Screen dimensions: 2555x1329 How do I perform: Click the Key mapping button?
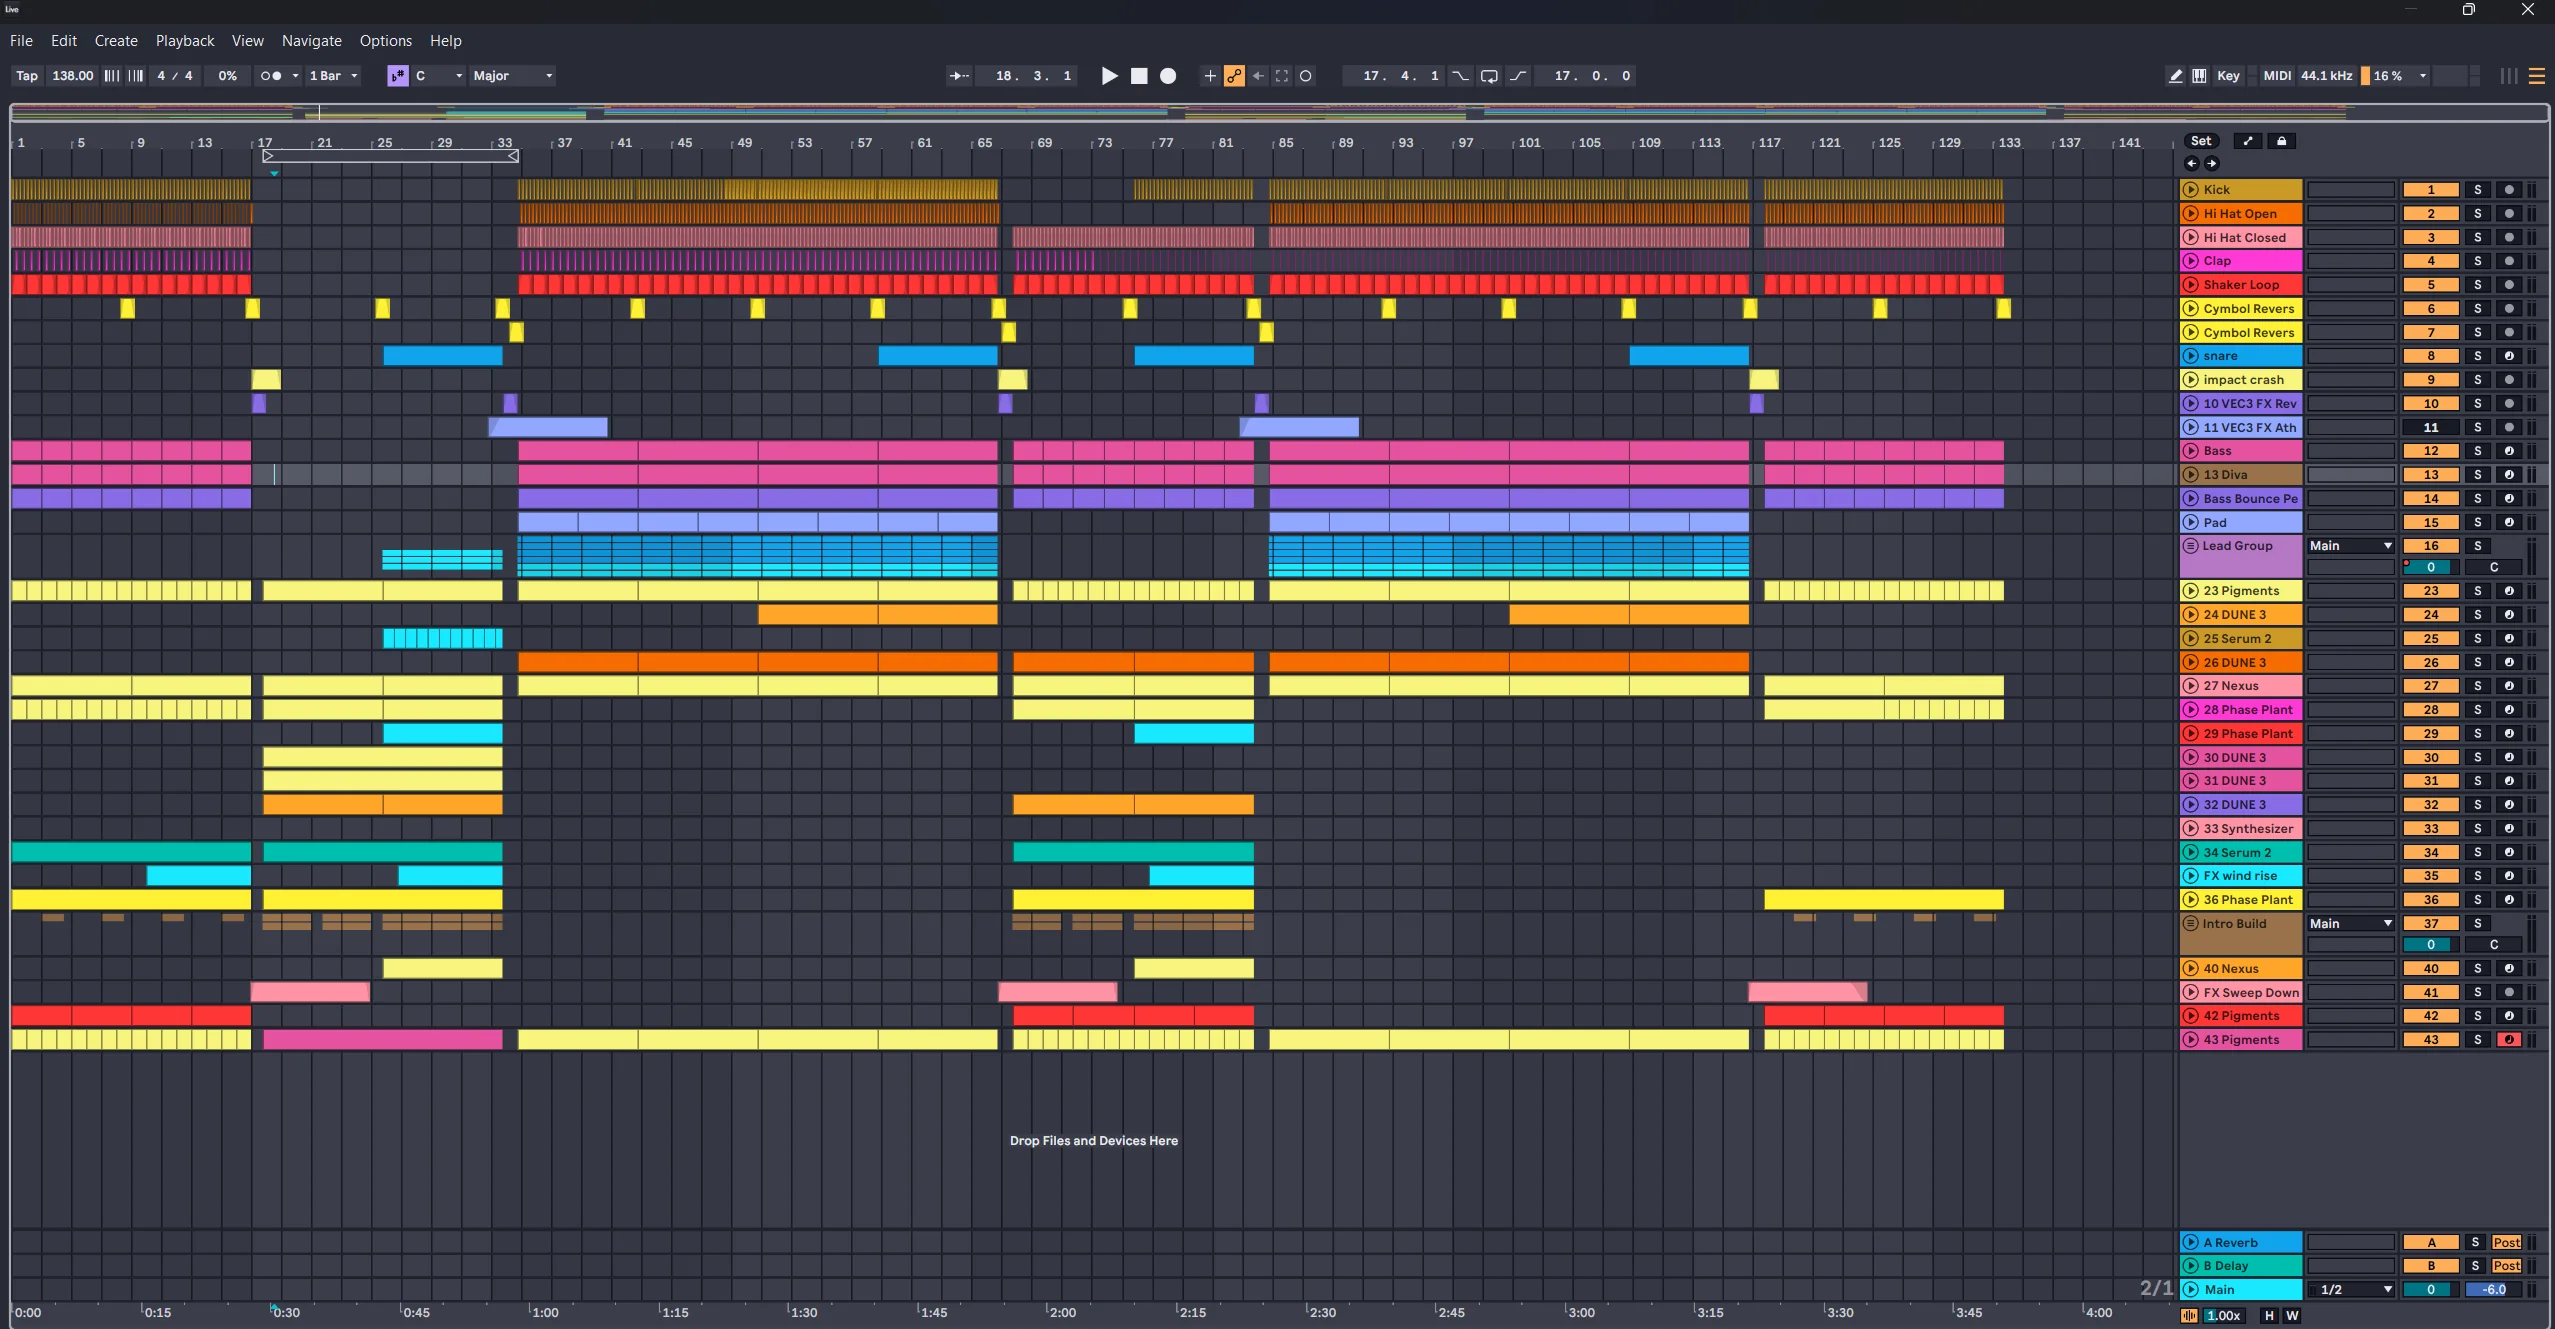tap(2228, 76)
